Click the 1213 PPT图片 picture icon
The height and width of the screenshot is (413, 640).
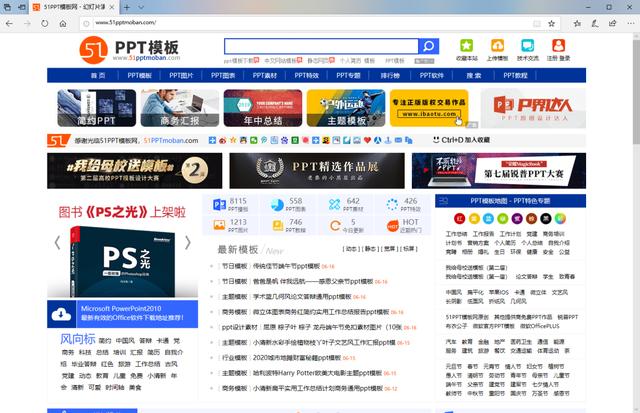[x=220, y=225]
